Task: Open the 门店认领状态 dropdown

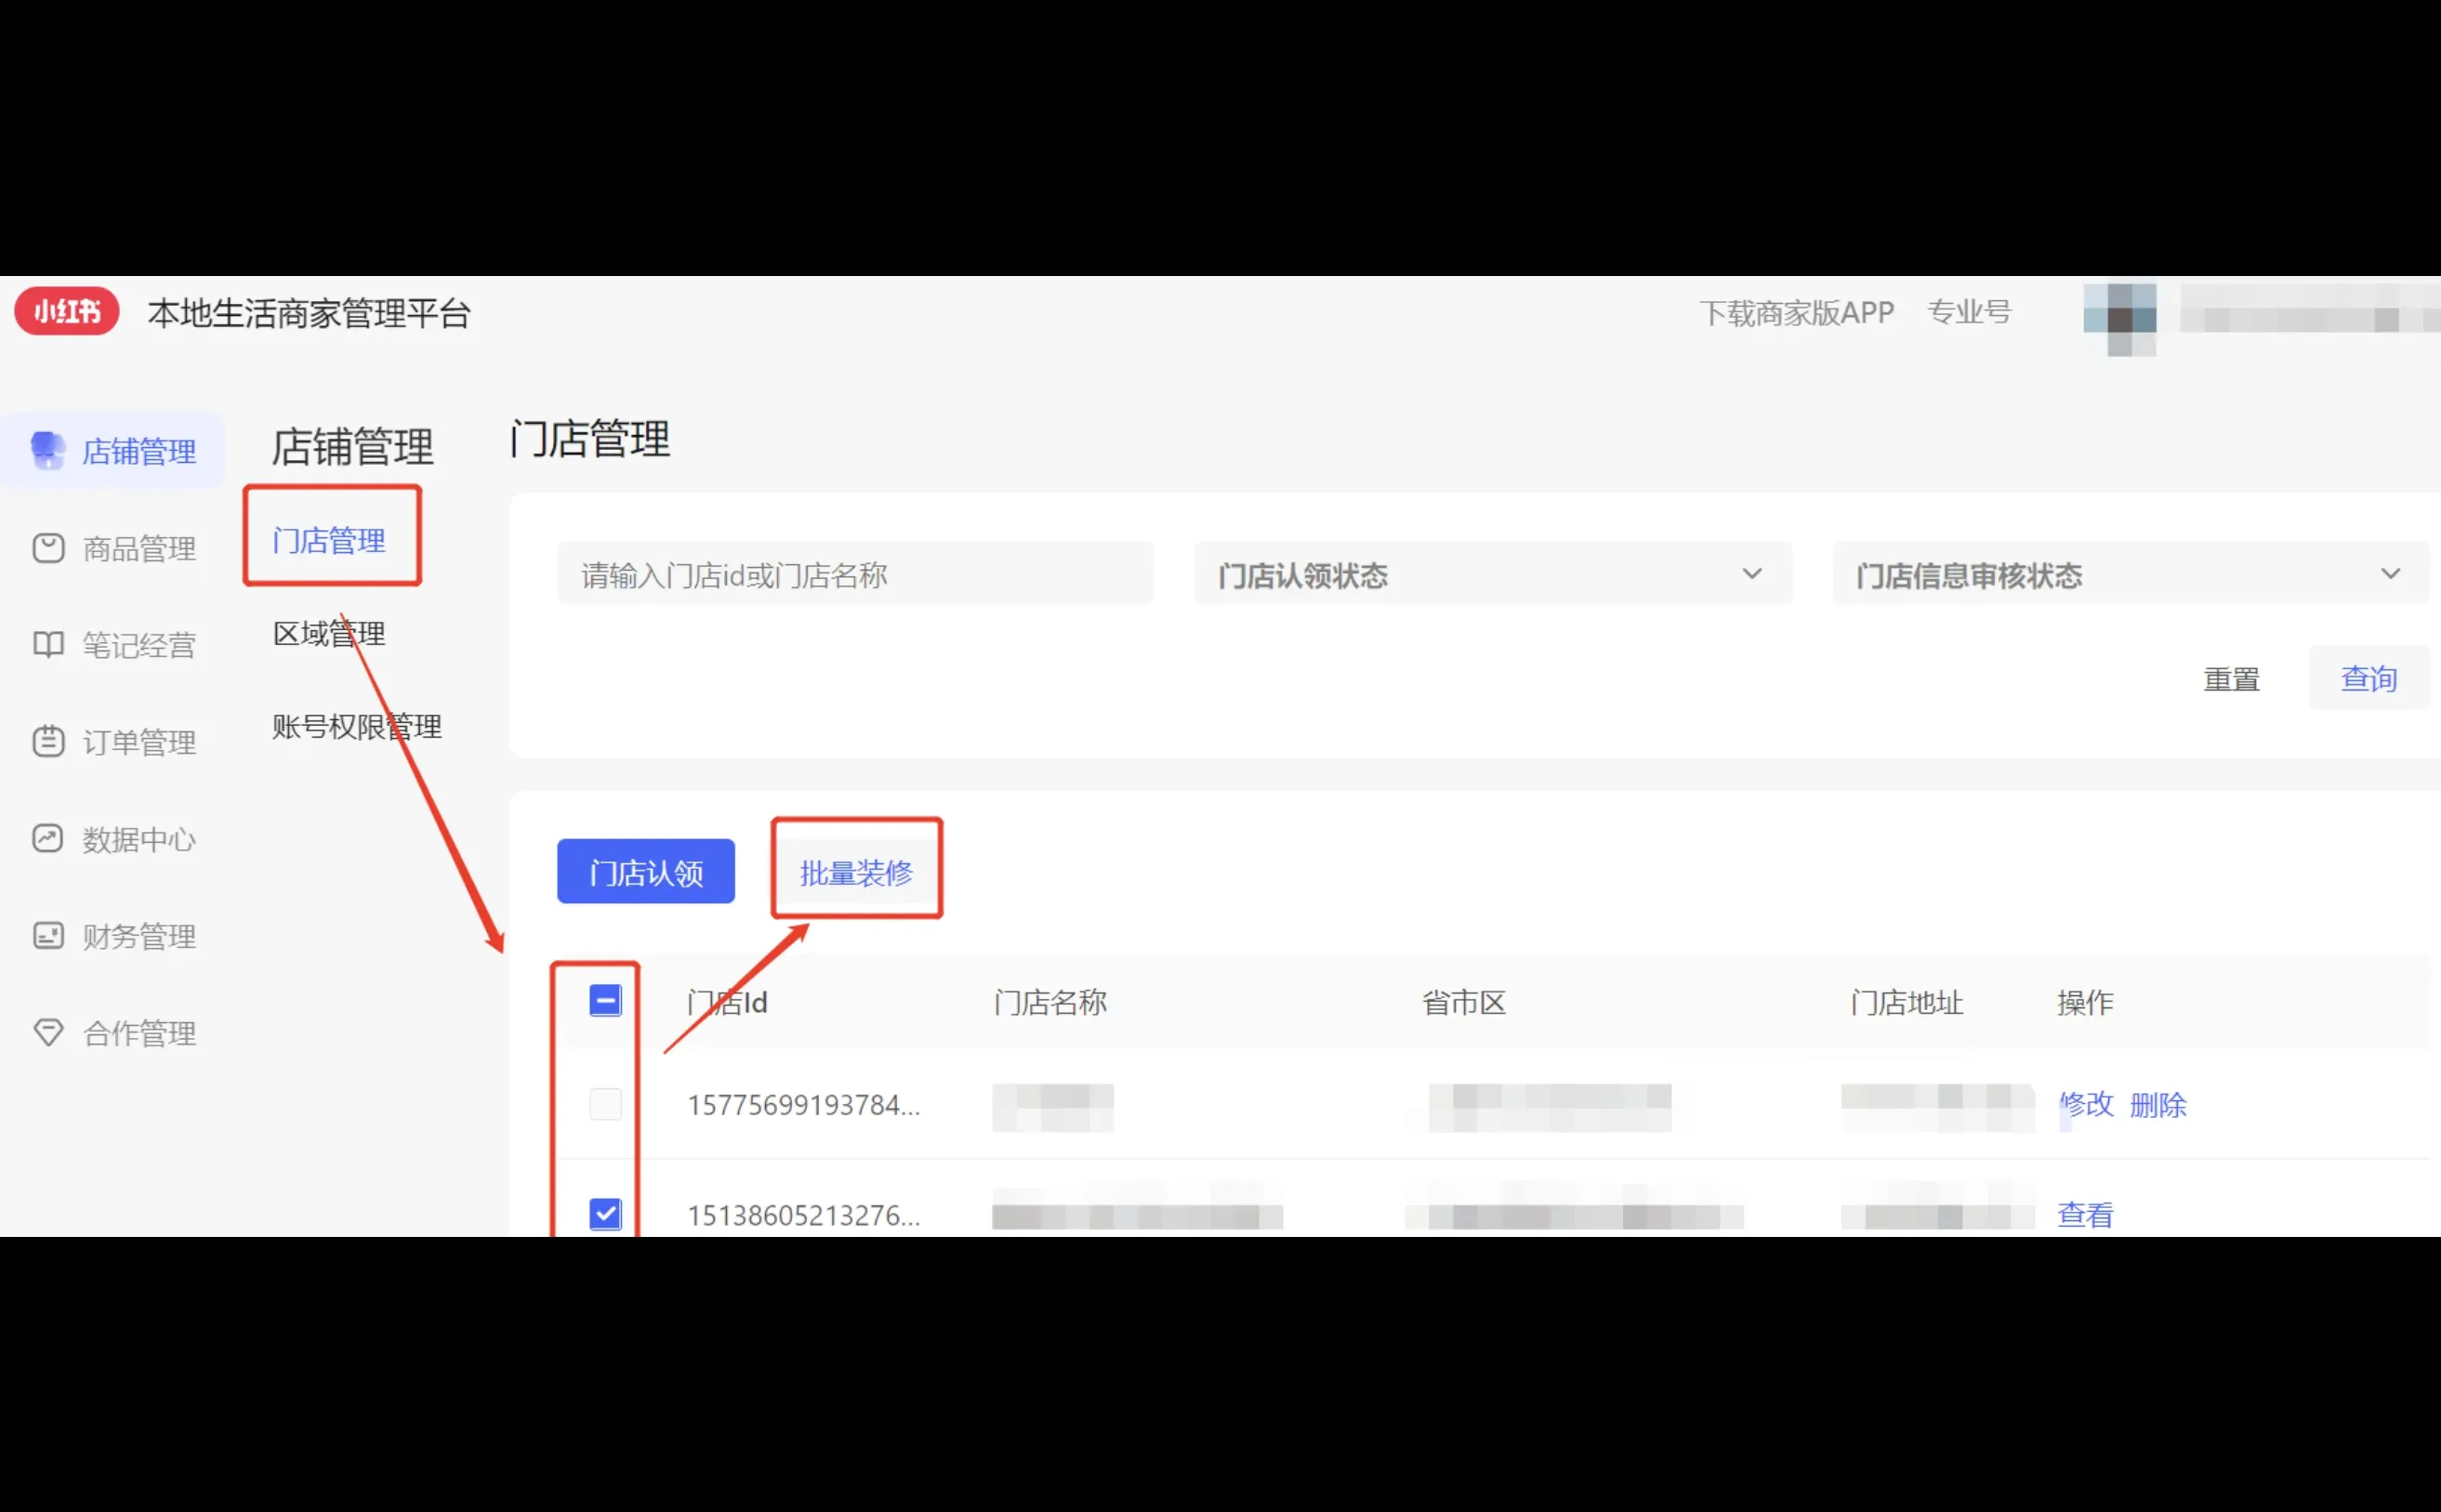Action: [1492, 574]
